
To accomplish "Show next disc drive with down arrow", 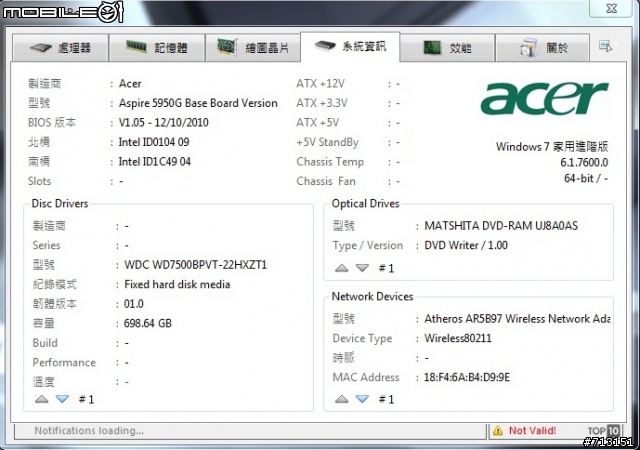I will 62,399.
